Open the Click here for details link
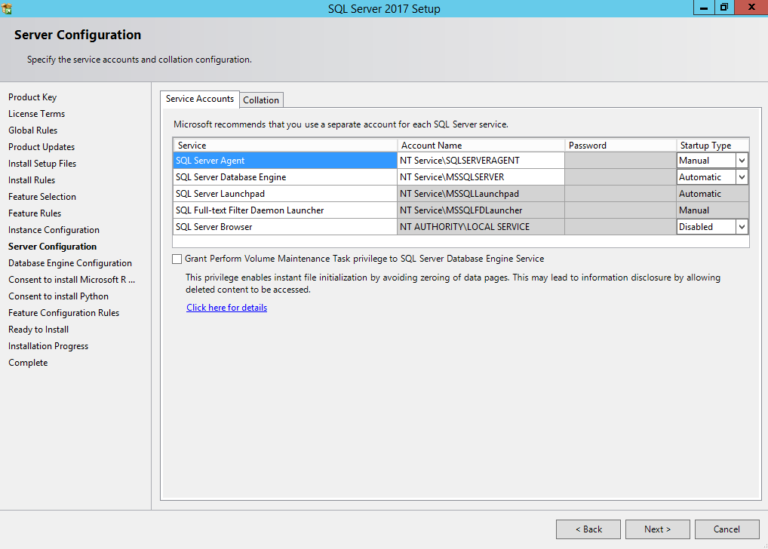 click(227, 308)
